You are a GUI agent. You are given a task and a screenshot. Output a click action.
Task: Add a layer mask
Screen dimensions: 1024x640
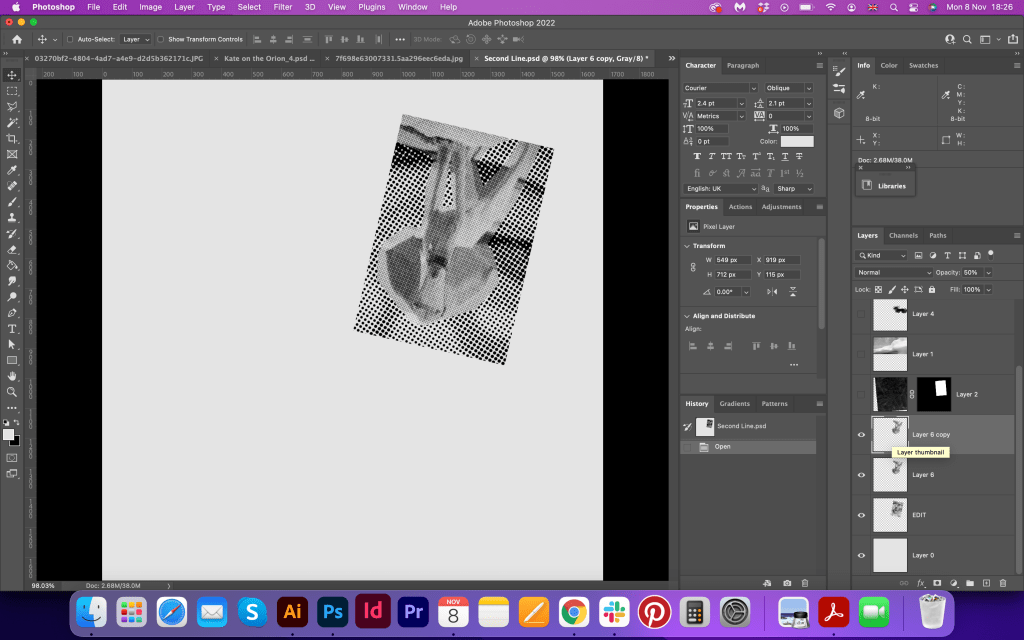coord(937,582)
